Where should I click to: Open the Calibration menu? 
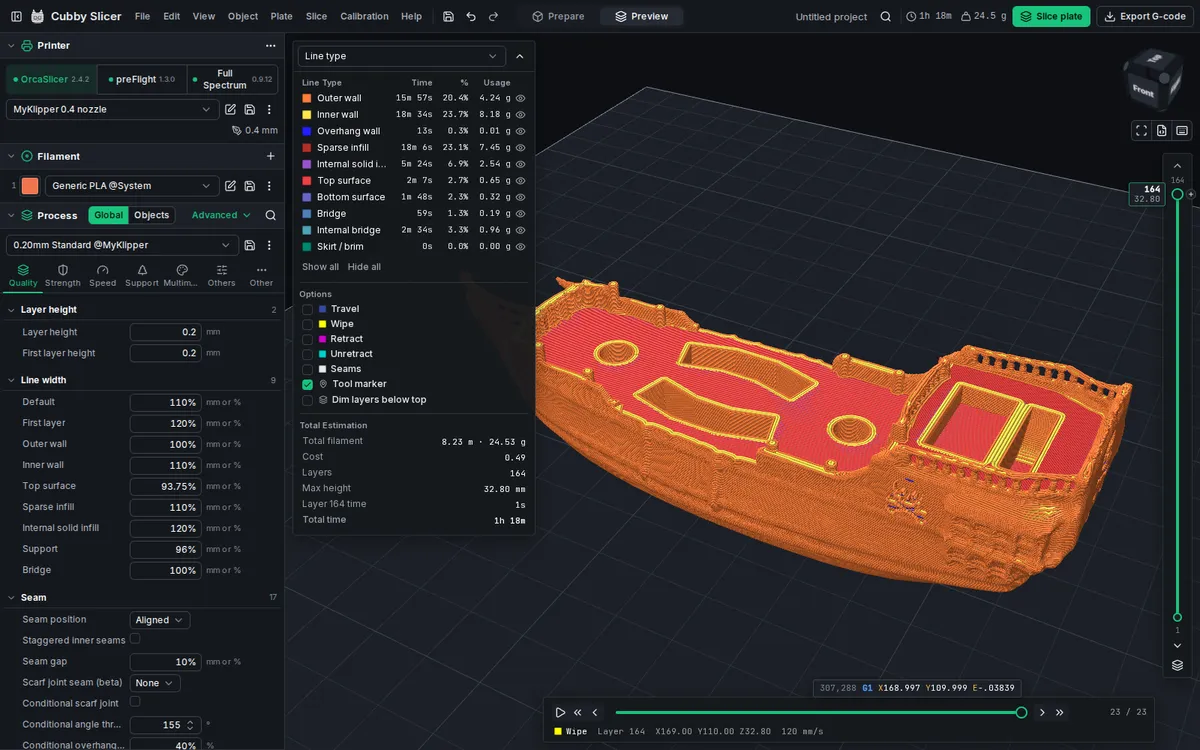click(x=364, y=16)
